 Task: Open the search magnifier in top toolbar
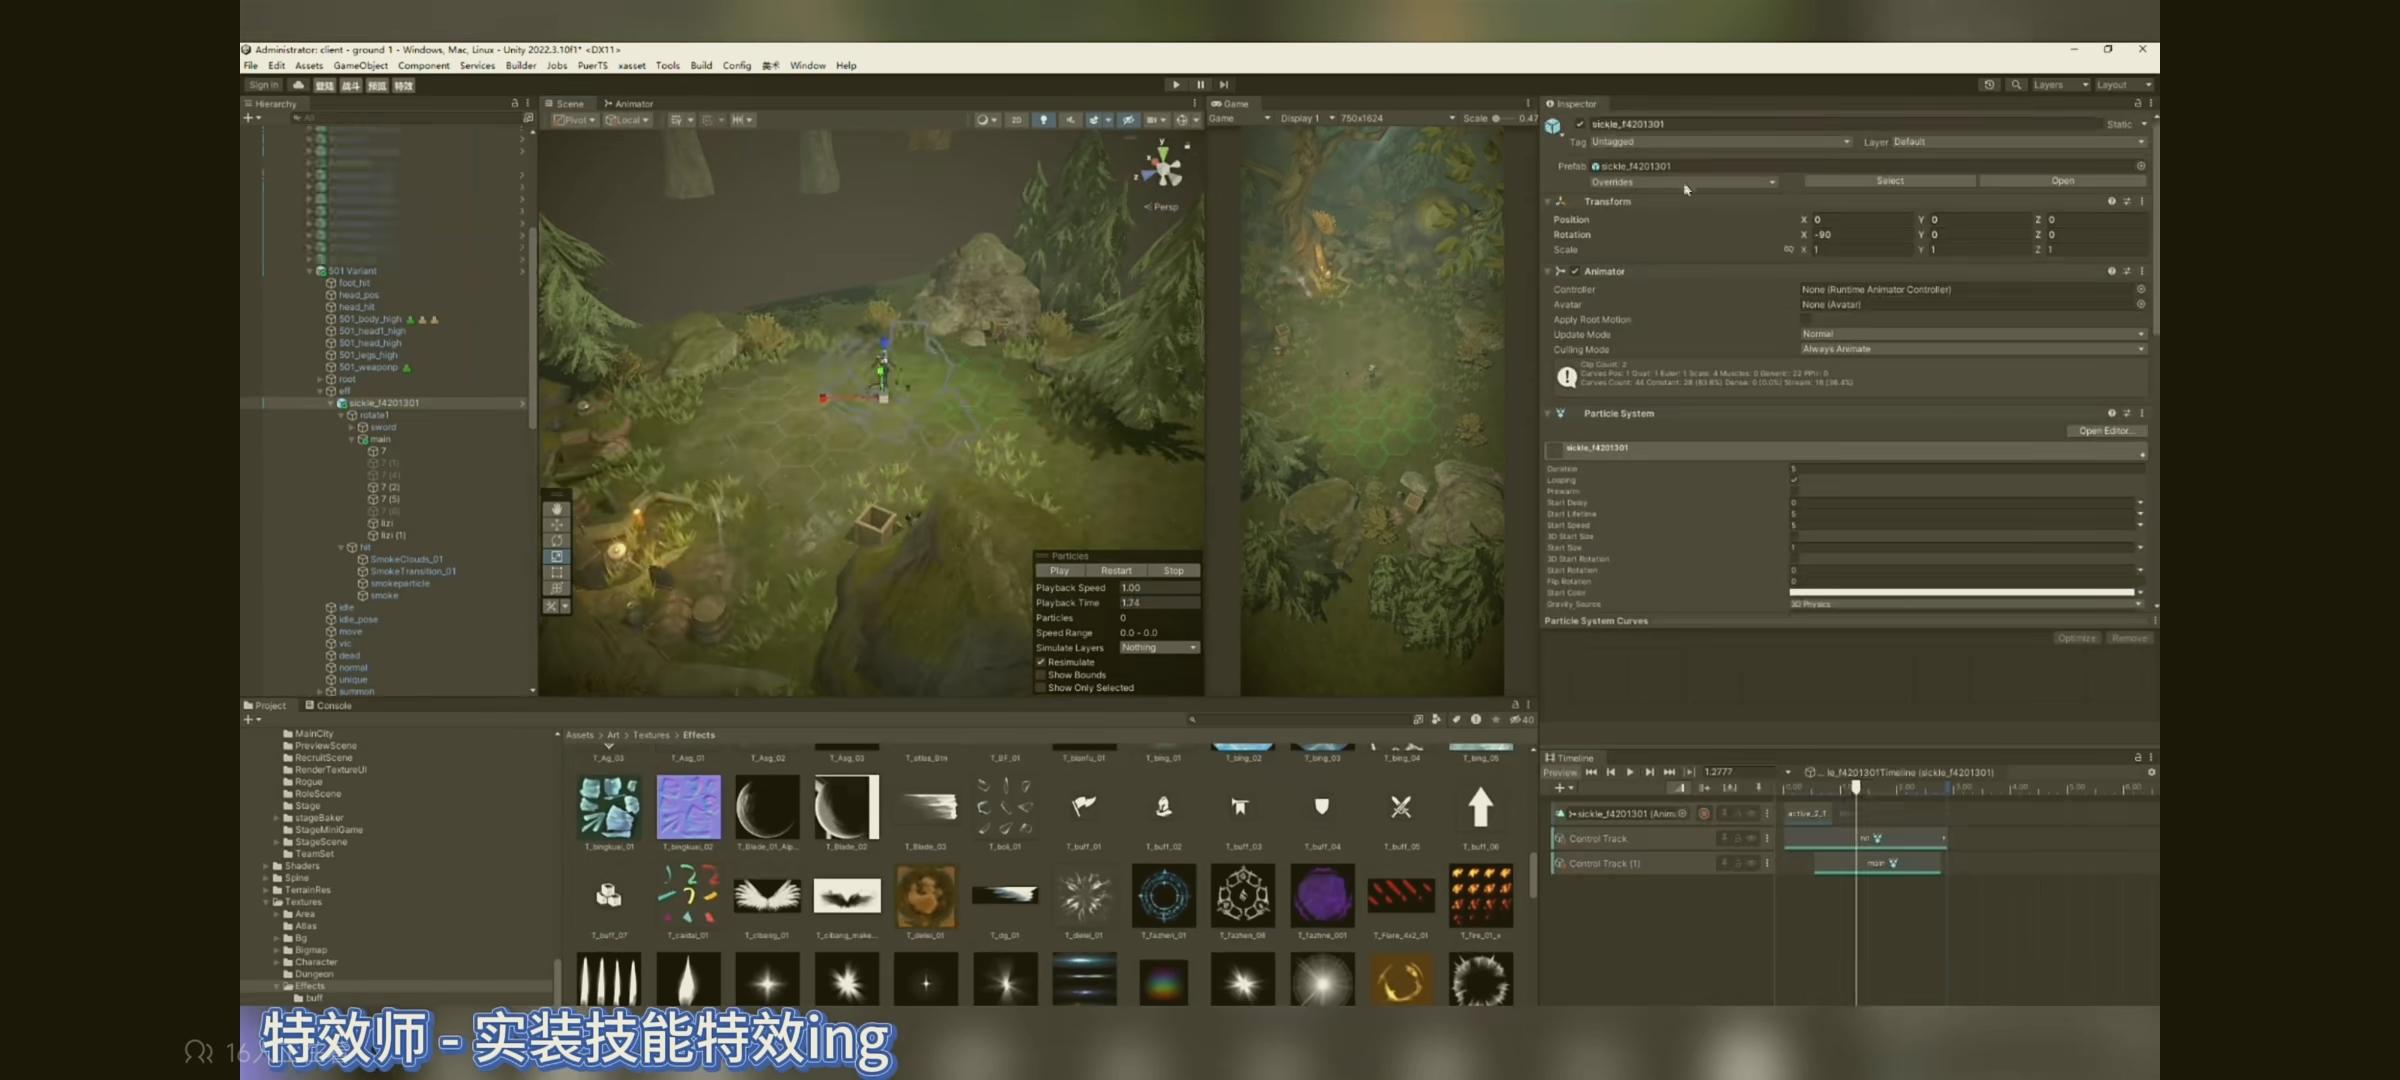pos(2016,85)
